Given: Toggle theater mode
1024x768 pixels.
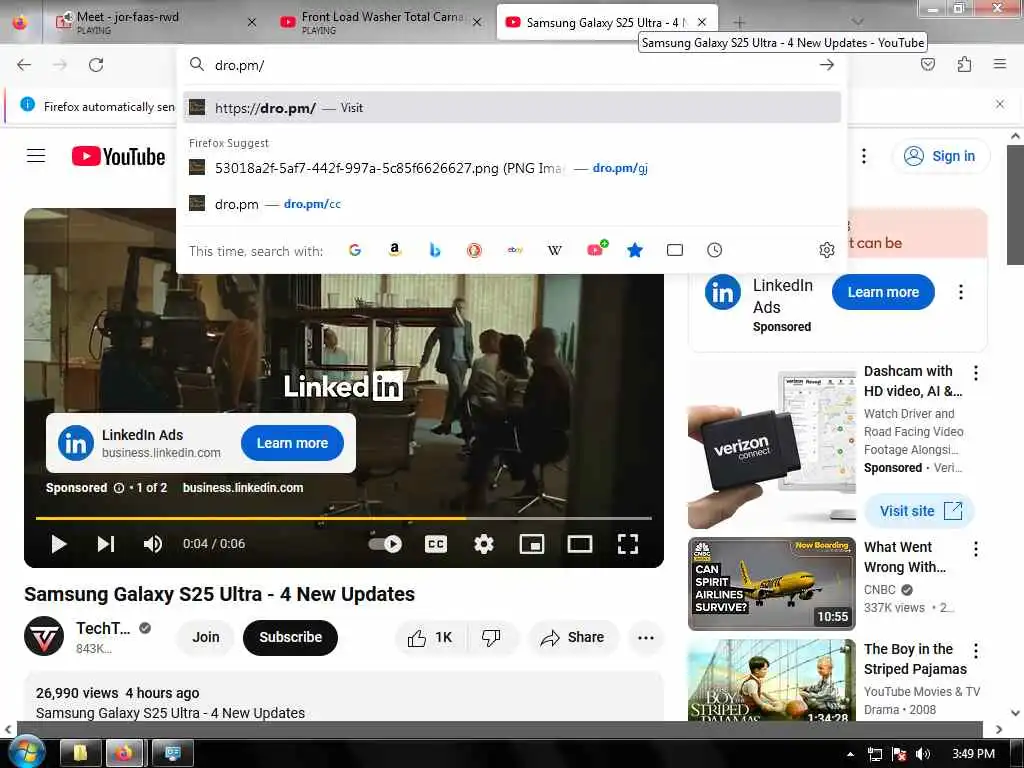Looking at the screenshot, I should [580, 544].
